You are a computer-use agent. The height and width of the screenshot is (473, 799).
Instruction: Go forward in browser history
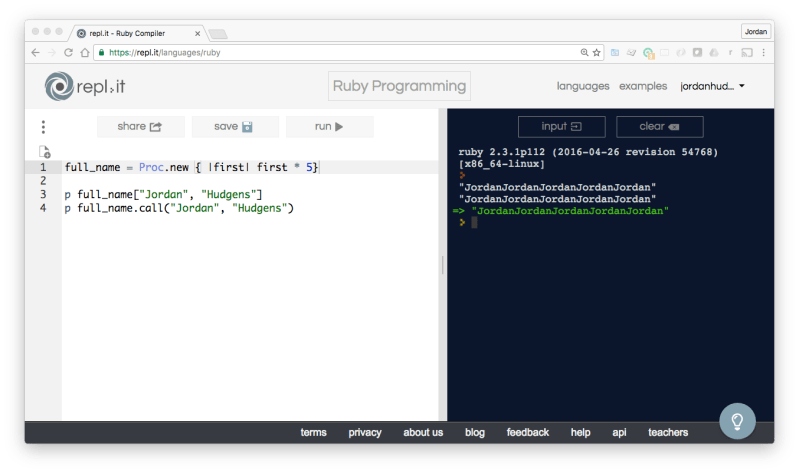(x=52, y=52)
